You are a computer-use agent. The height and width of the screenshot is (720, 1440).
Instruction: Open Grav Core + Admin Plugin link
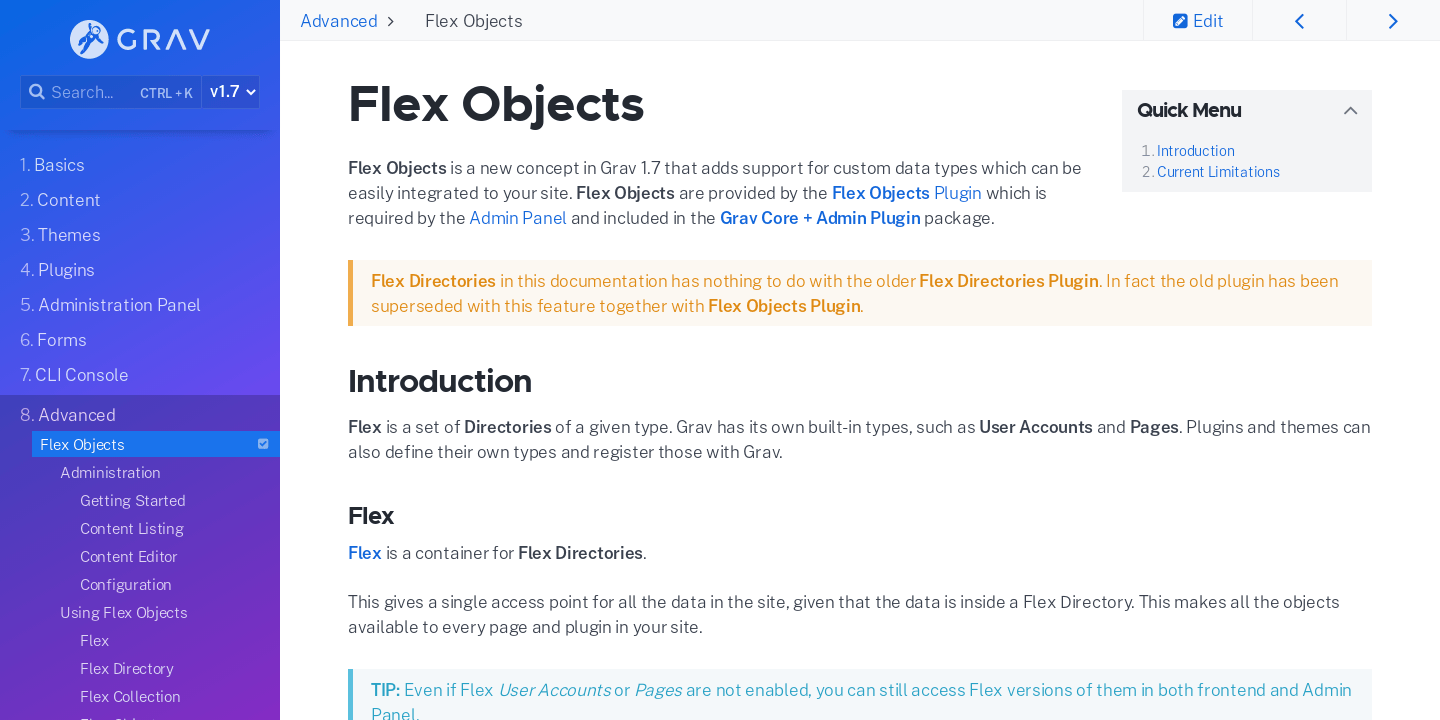(x=820, y=218)
